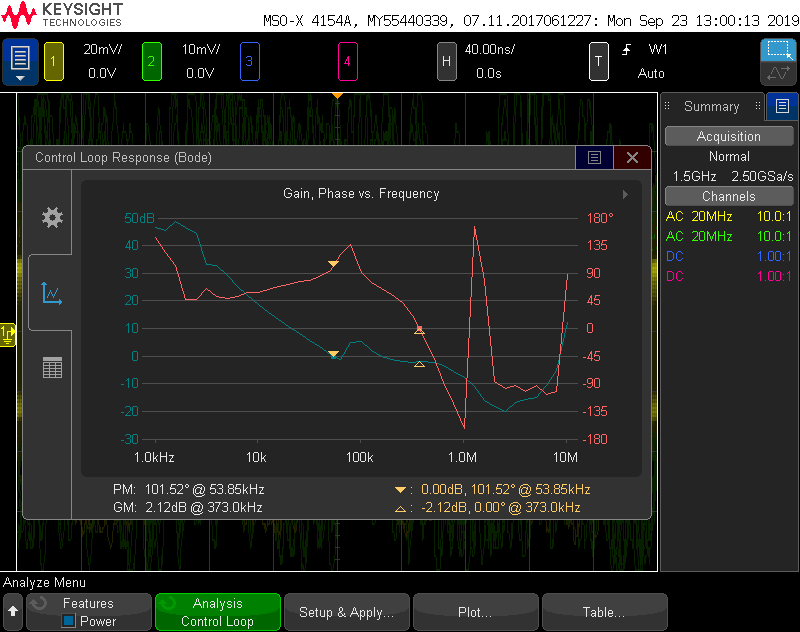This screenshot has width=800, height=632.
Task: Click the channel 2 10mV/ scale value
Action: pyautogui.click(x=201, y=49)
